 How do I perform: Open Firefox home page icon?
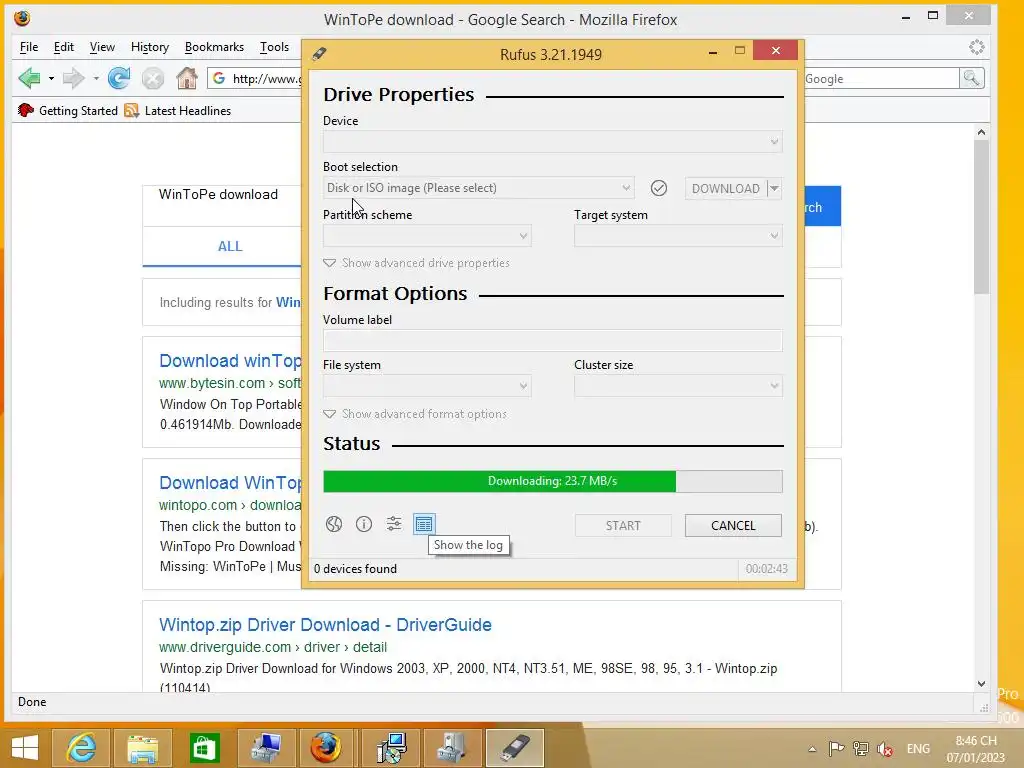pyautogui.click(x=187, y=78)
